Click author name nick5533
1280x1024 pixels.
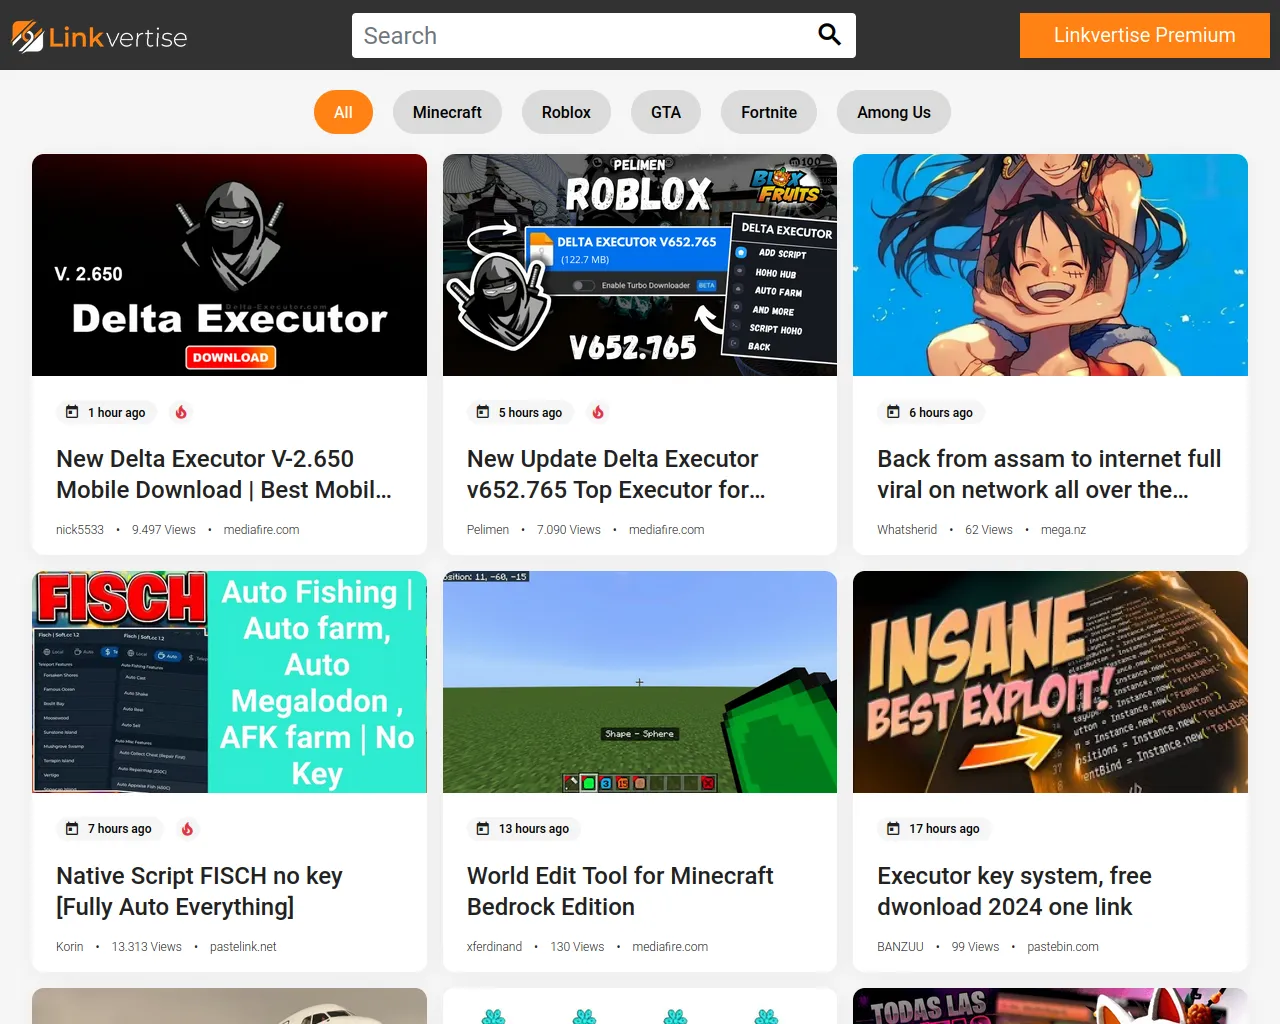point(80,530)
